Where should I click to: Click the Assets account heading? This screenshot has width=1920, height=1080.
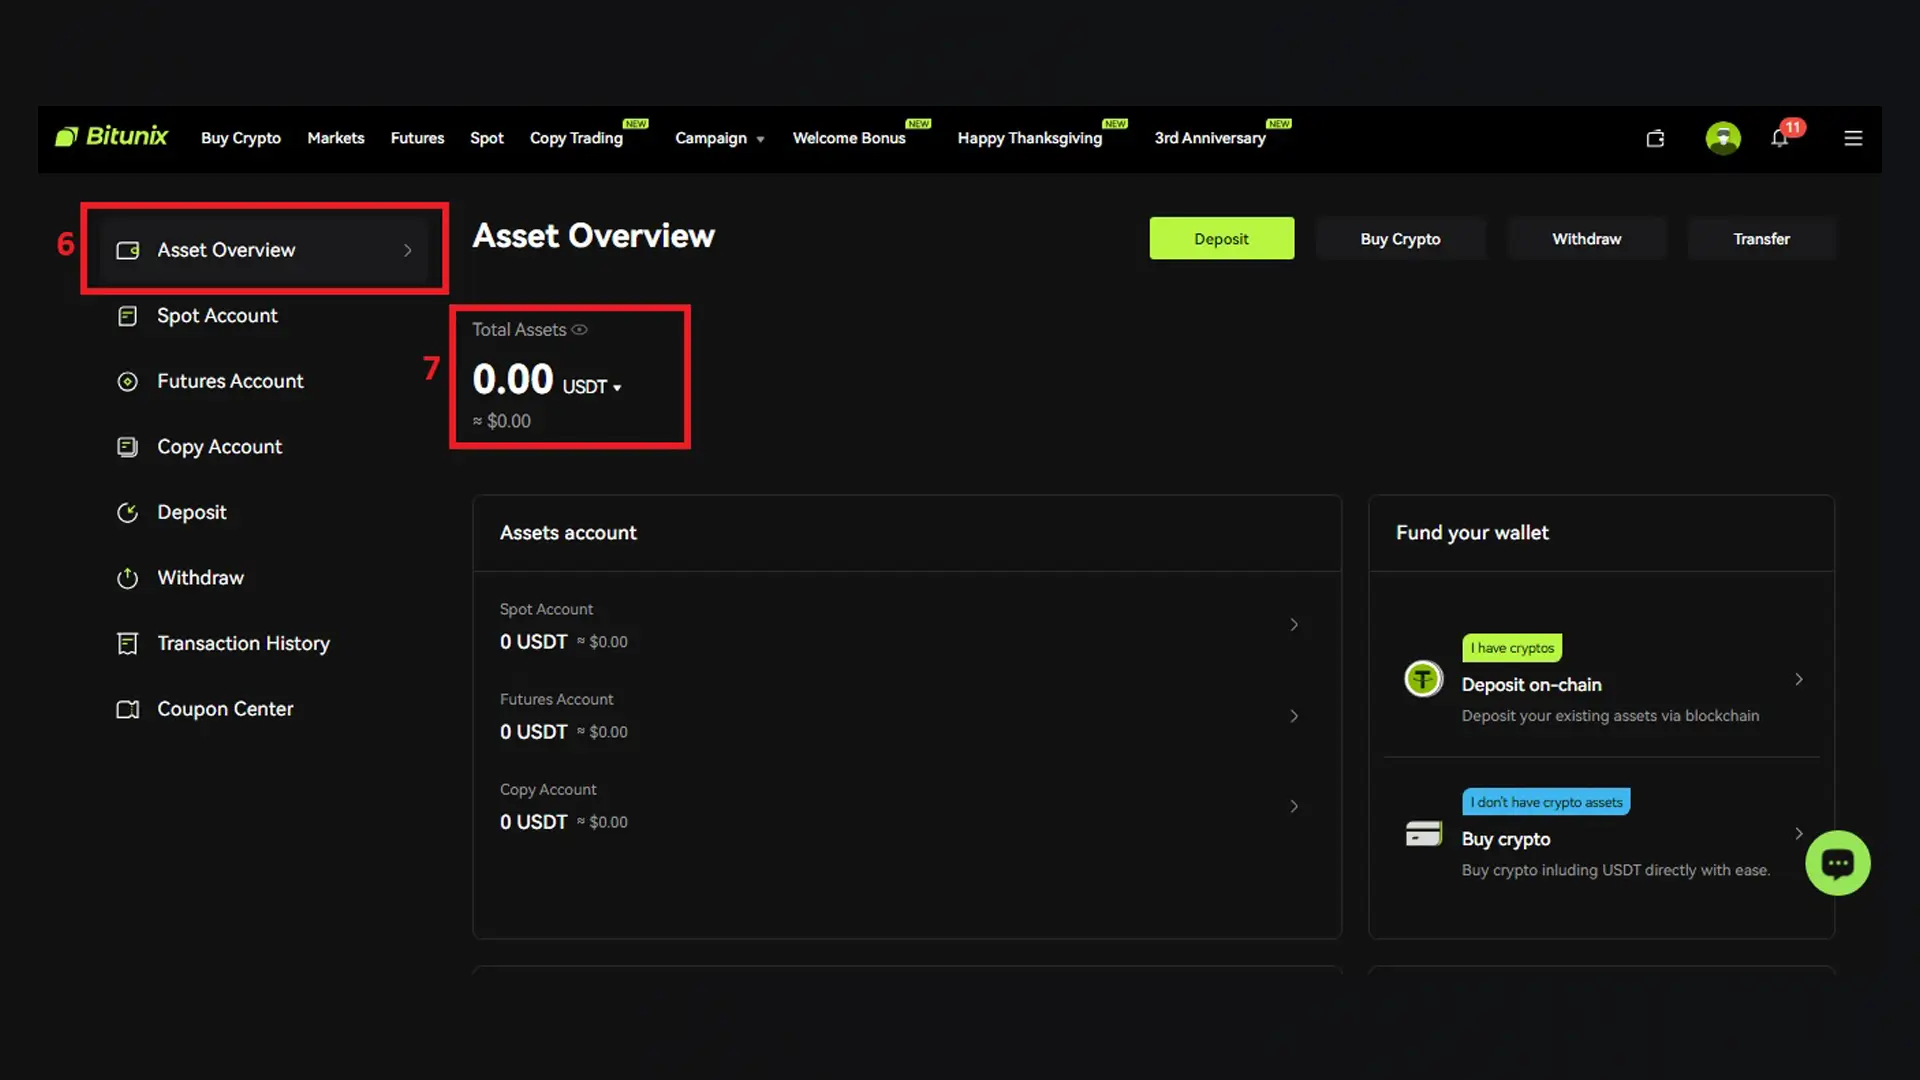[x=568, y=533]
